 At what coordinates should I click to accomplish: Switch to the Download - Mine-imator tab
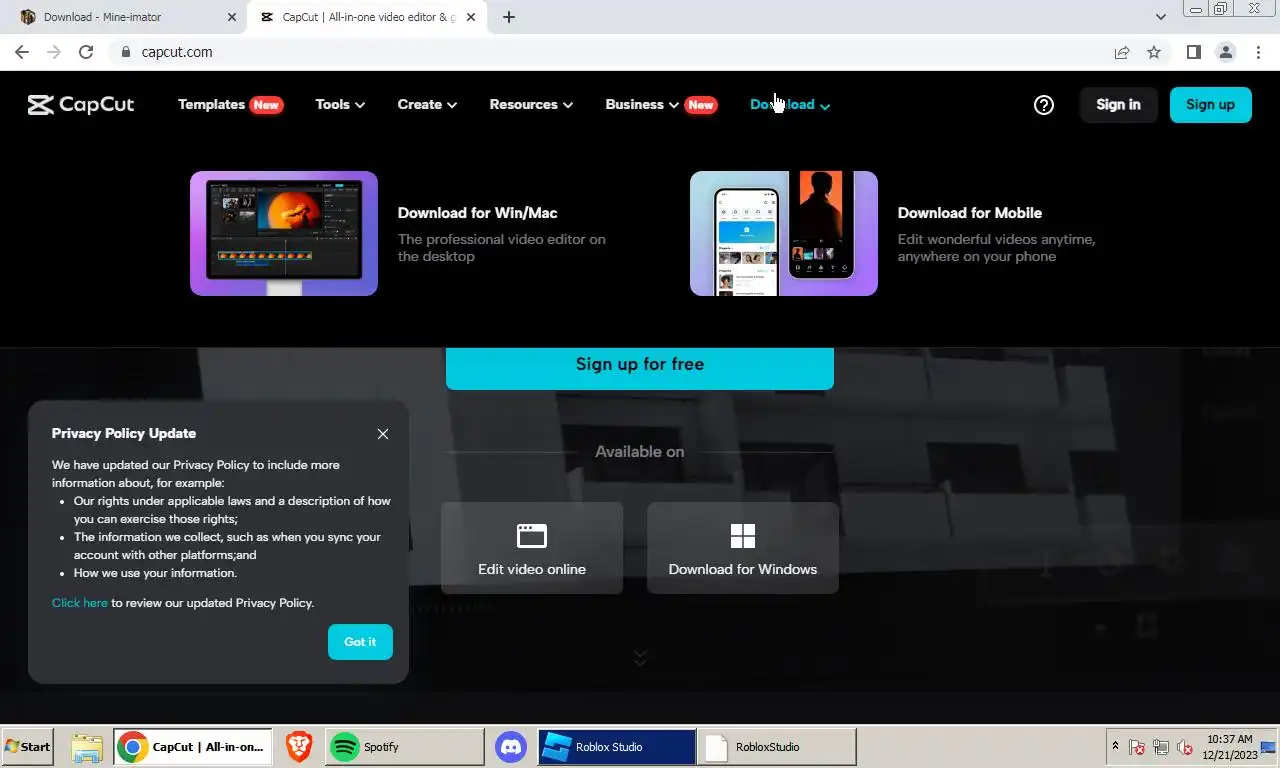click(123, 17)
